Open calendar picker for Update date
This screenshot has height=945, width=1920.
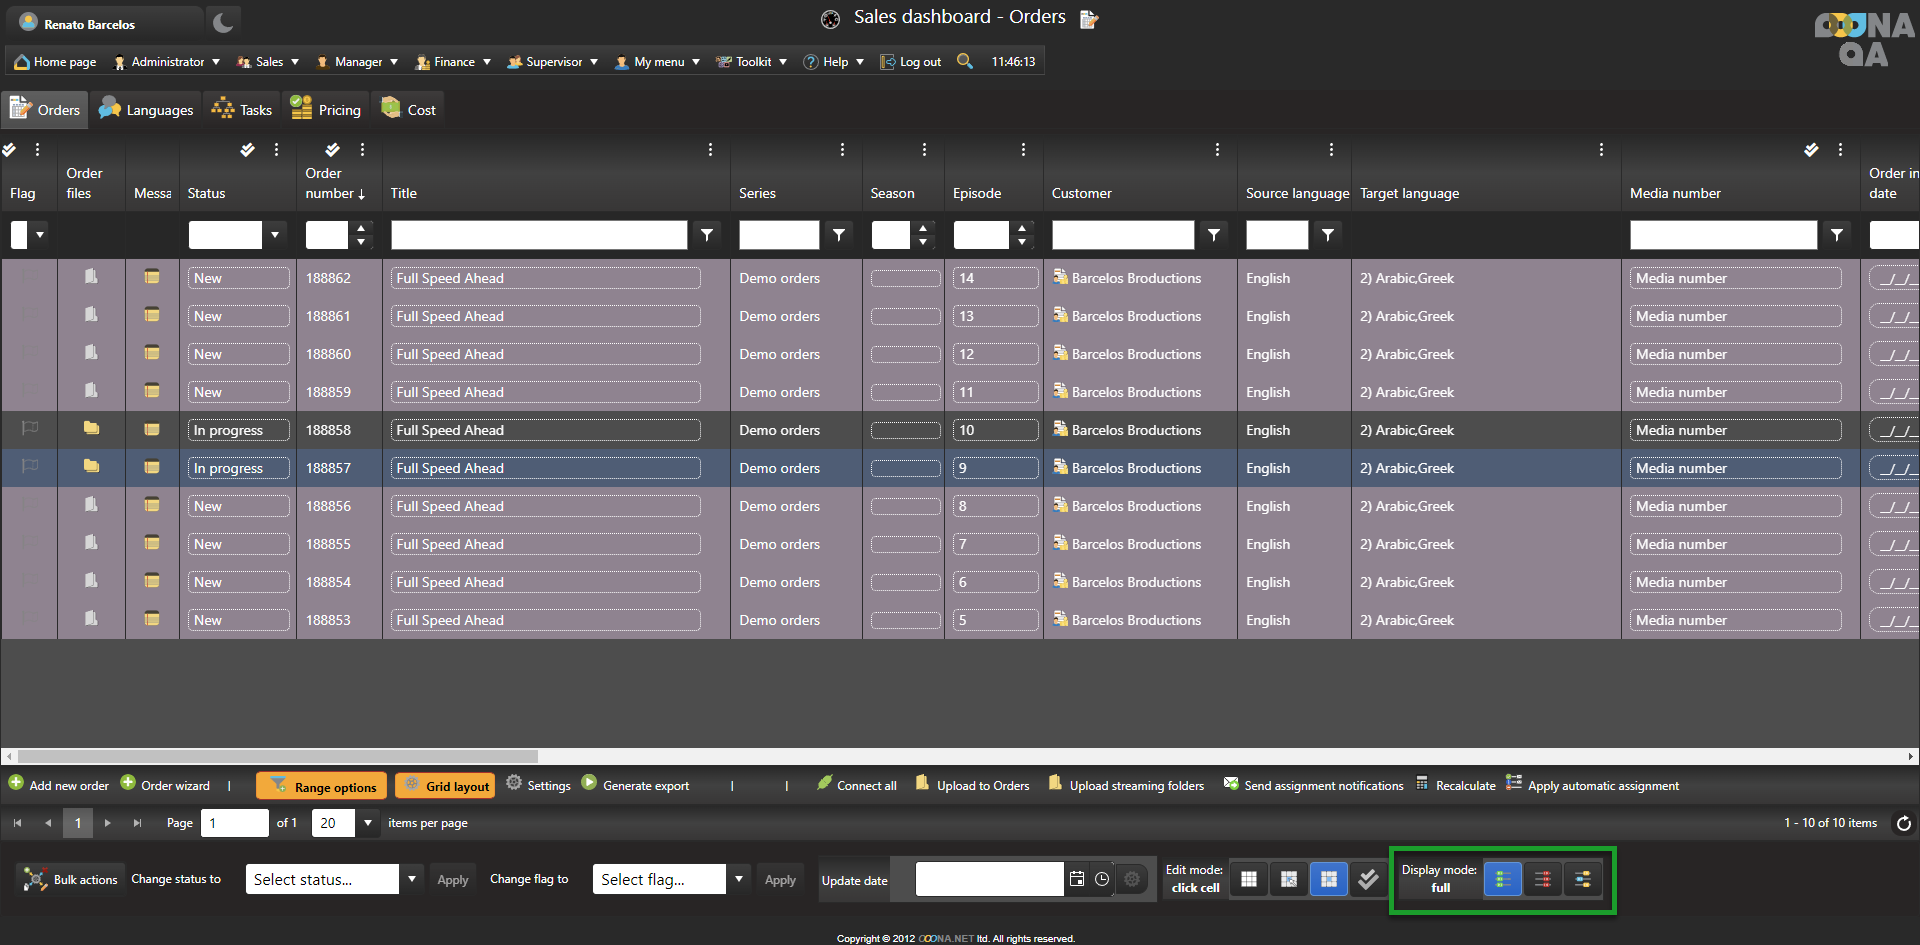point(1077,879)
